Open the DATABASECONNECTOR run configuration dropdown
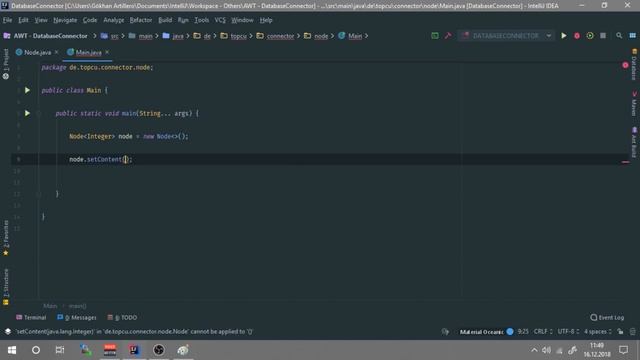Image resolution: width=640 pixels, height=360 pixels. pos(506,36)
